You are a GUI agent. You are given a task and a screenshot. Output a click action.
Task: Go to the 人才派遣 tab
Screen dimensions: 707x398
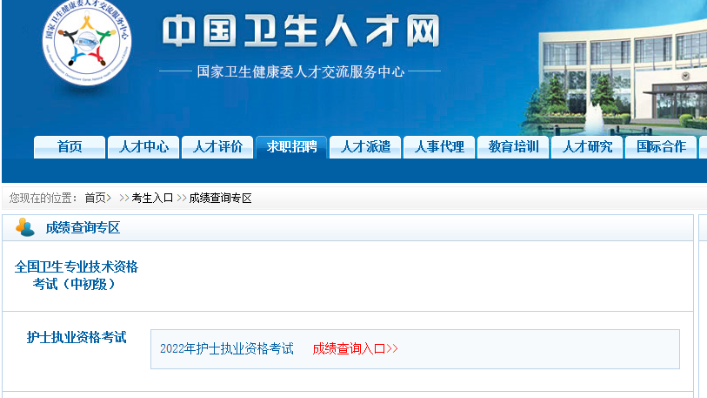click(x=365, y=147)
